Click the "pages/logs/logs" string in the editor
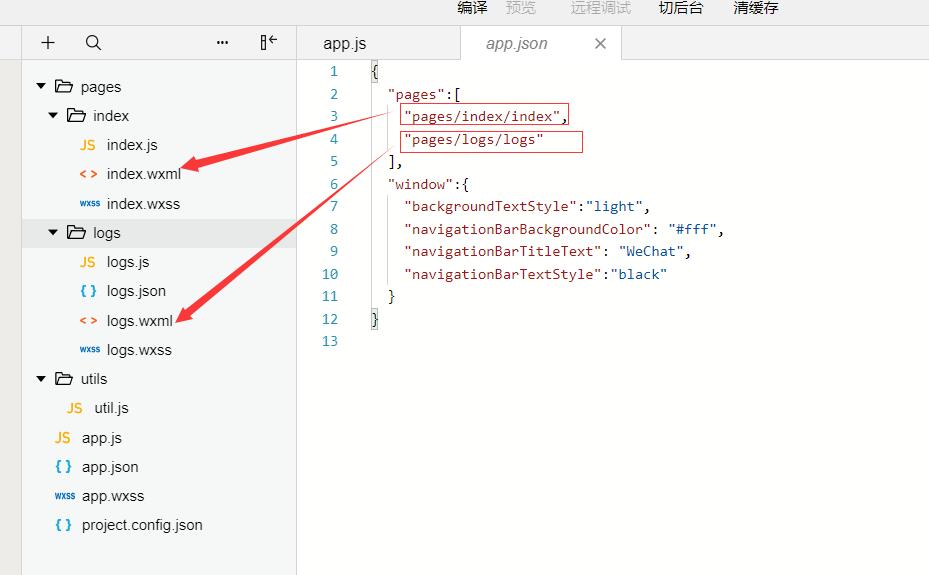Screen dimensions: 929x575 point(473,140)
